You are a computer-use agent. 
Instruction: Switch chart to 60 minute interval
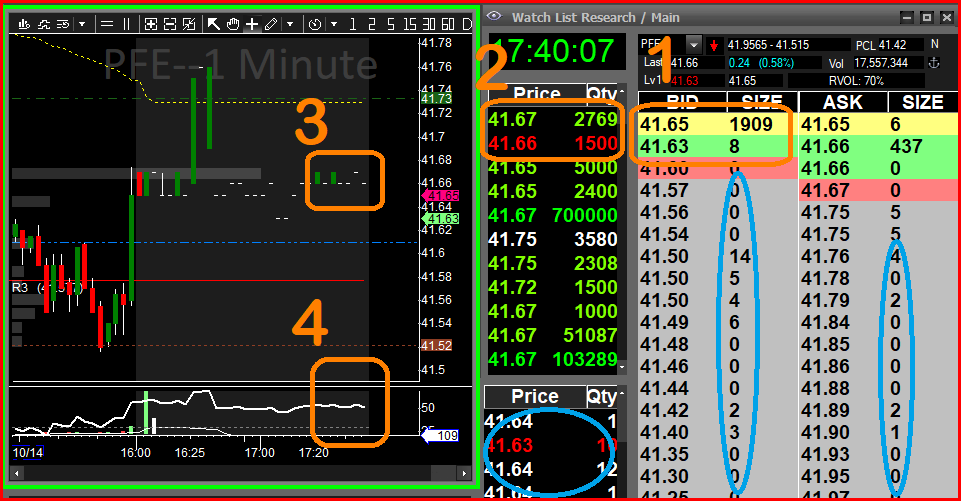[448, 24]
